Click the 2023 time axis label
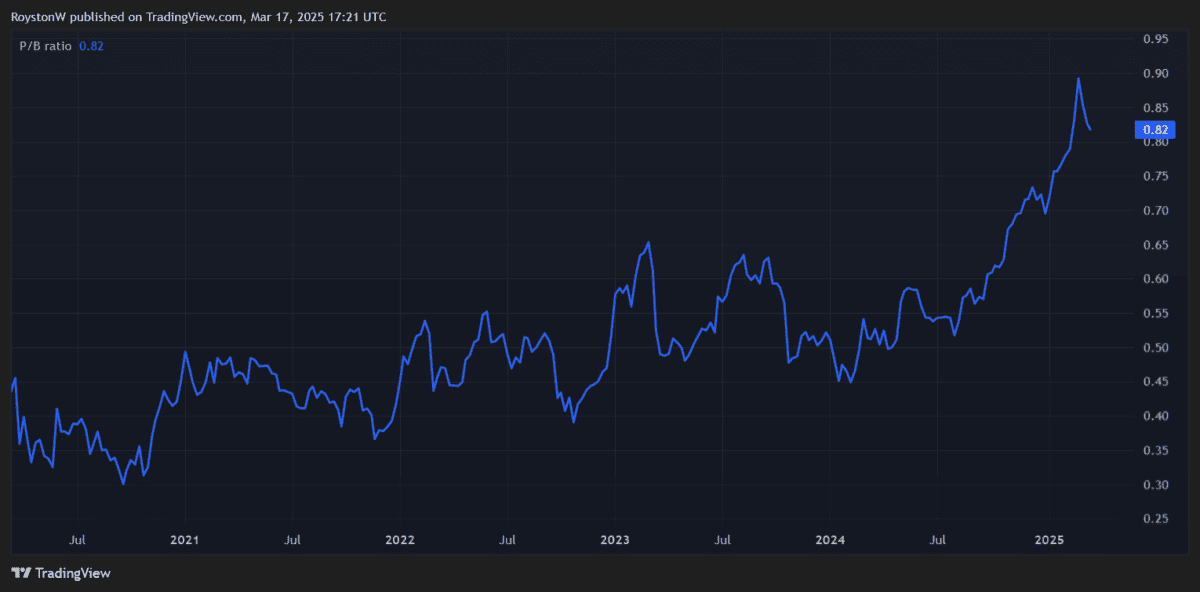The height and width of the screenshot is (592, 1200). click(614, 540)
